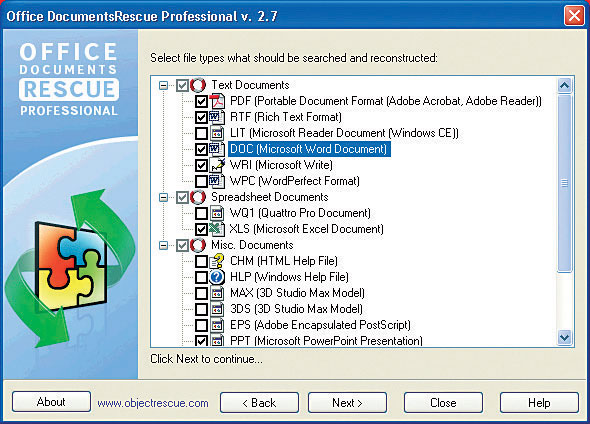Click the Text Documents red ring icon
This screenshot has height=424, width=590.
coord(198,85)
